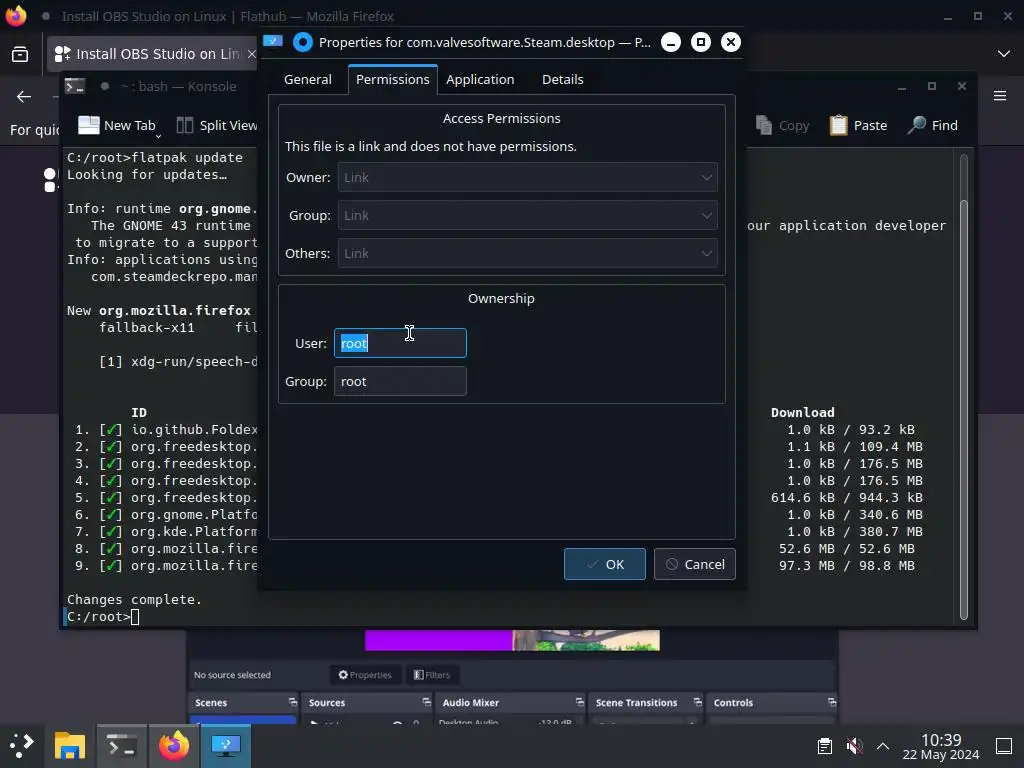Click the muted volume tray icon
This screenshot has width=1024, height=768.
(x=854, y=746)
